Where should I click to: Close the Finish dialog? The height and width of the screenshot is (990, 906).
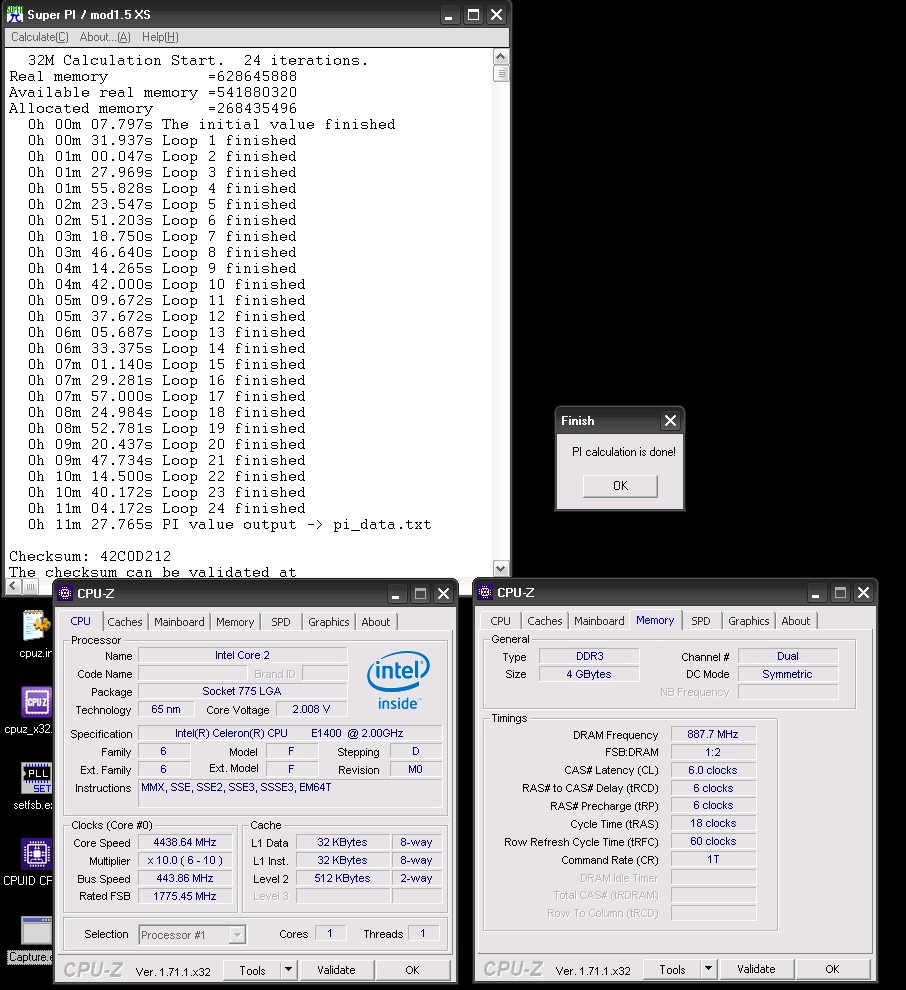click(x=671, y=420)
